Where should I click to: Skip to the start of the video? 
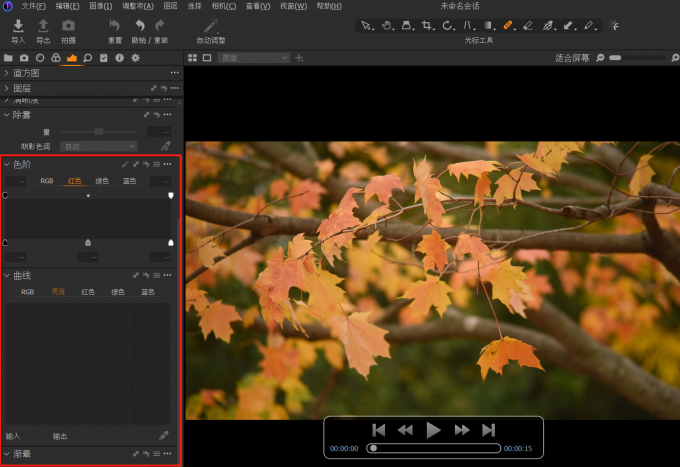[379, 430]
